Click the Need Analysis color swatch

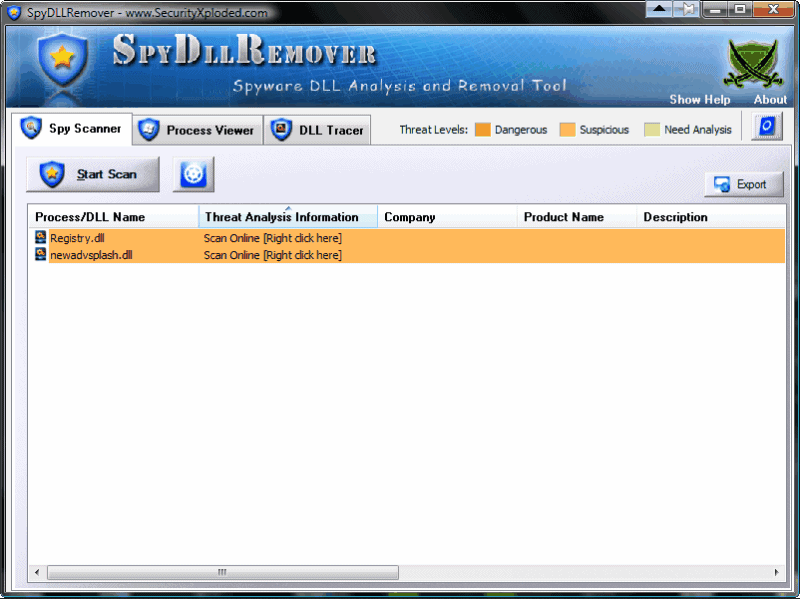click(x=652, y=130)
